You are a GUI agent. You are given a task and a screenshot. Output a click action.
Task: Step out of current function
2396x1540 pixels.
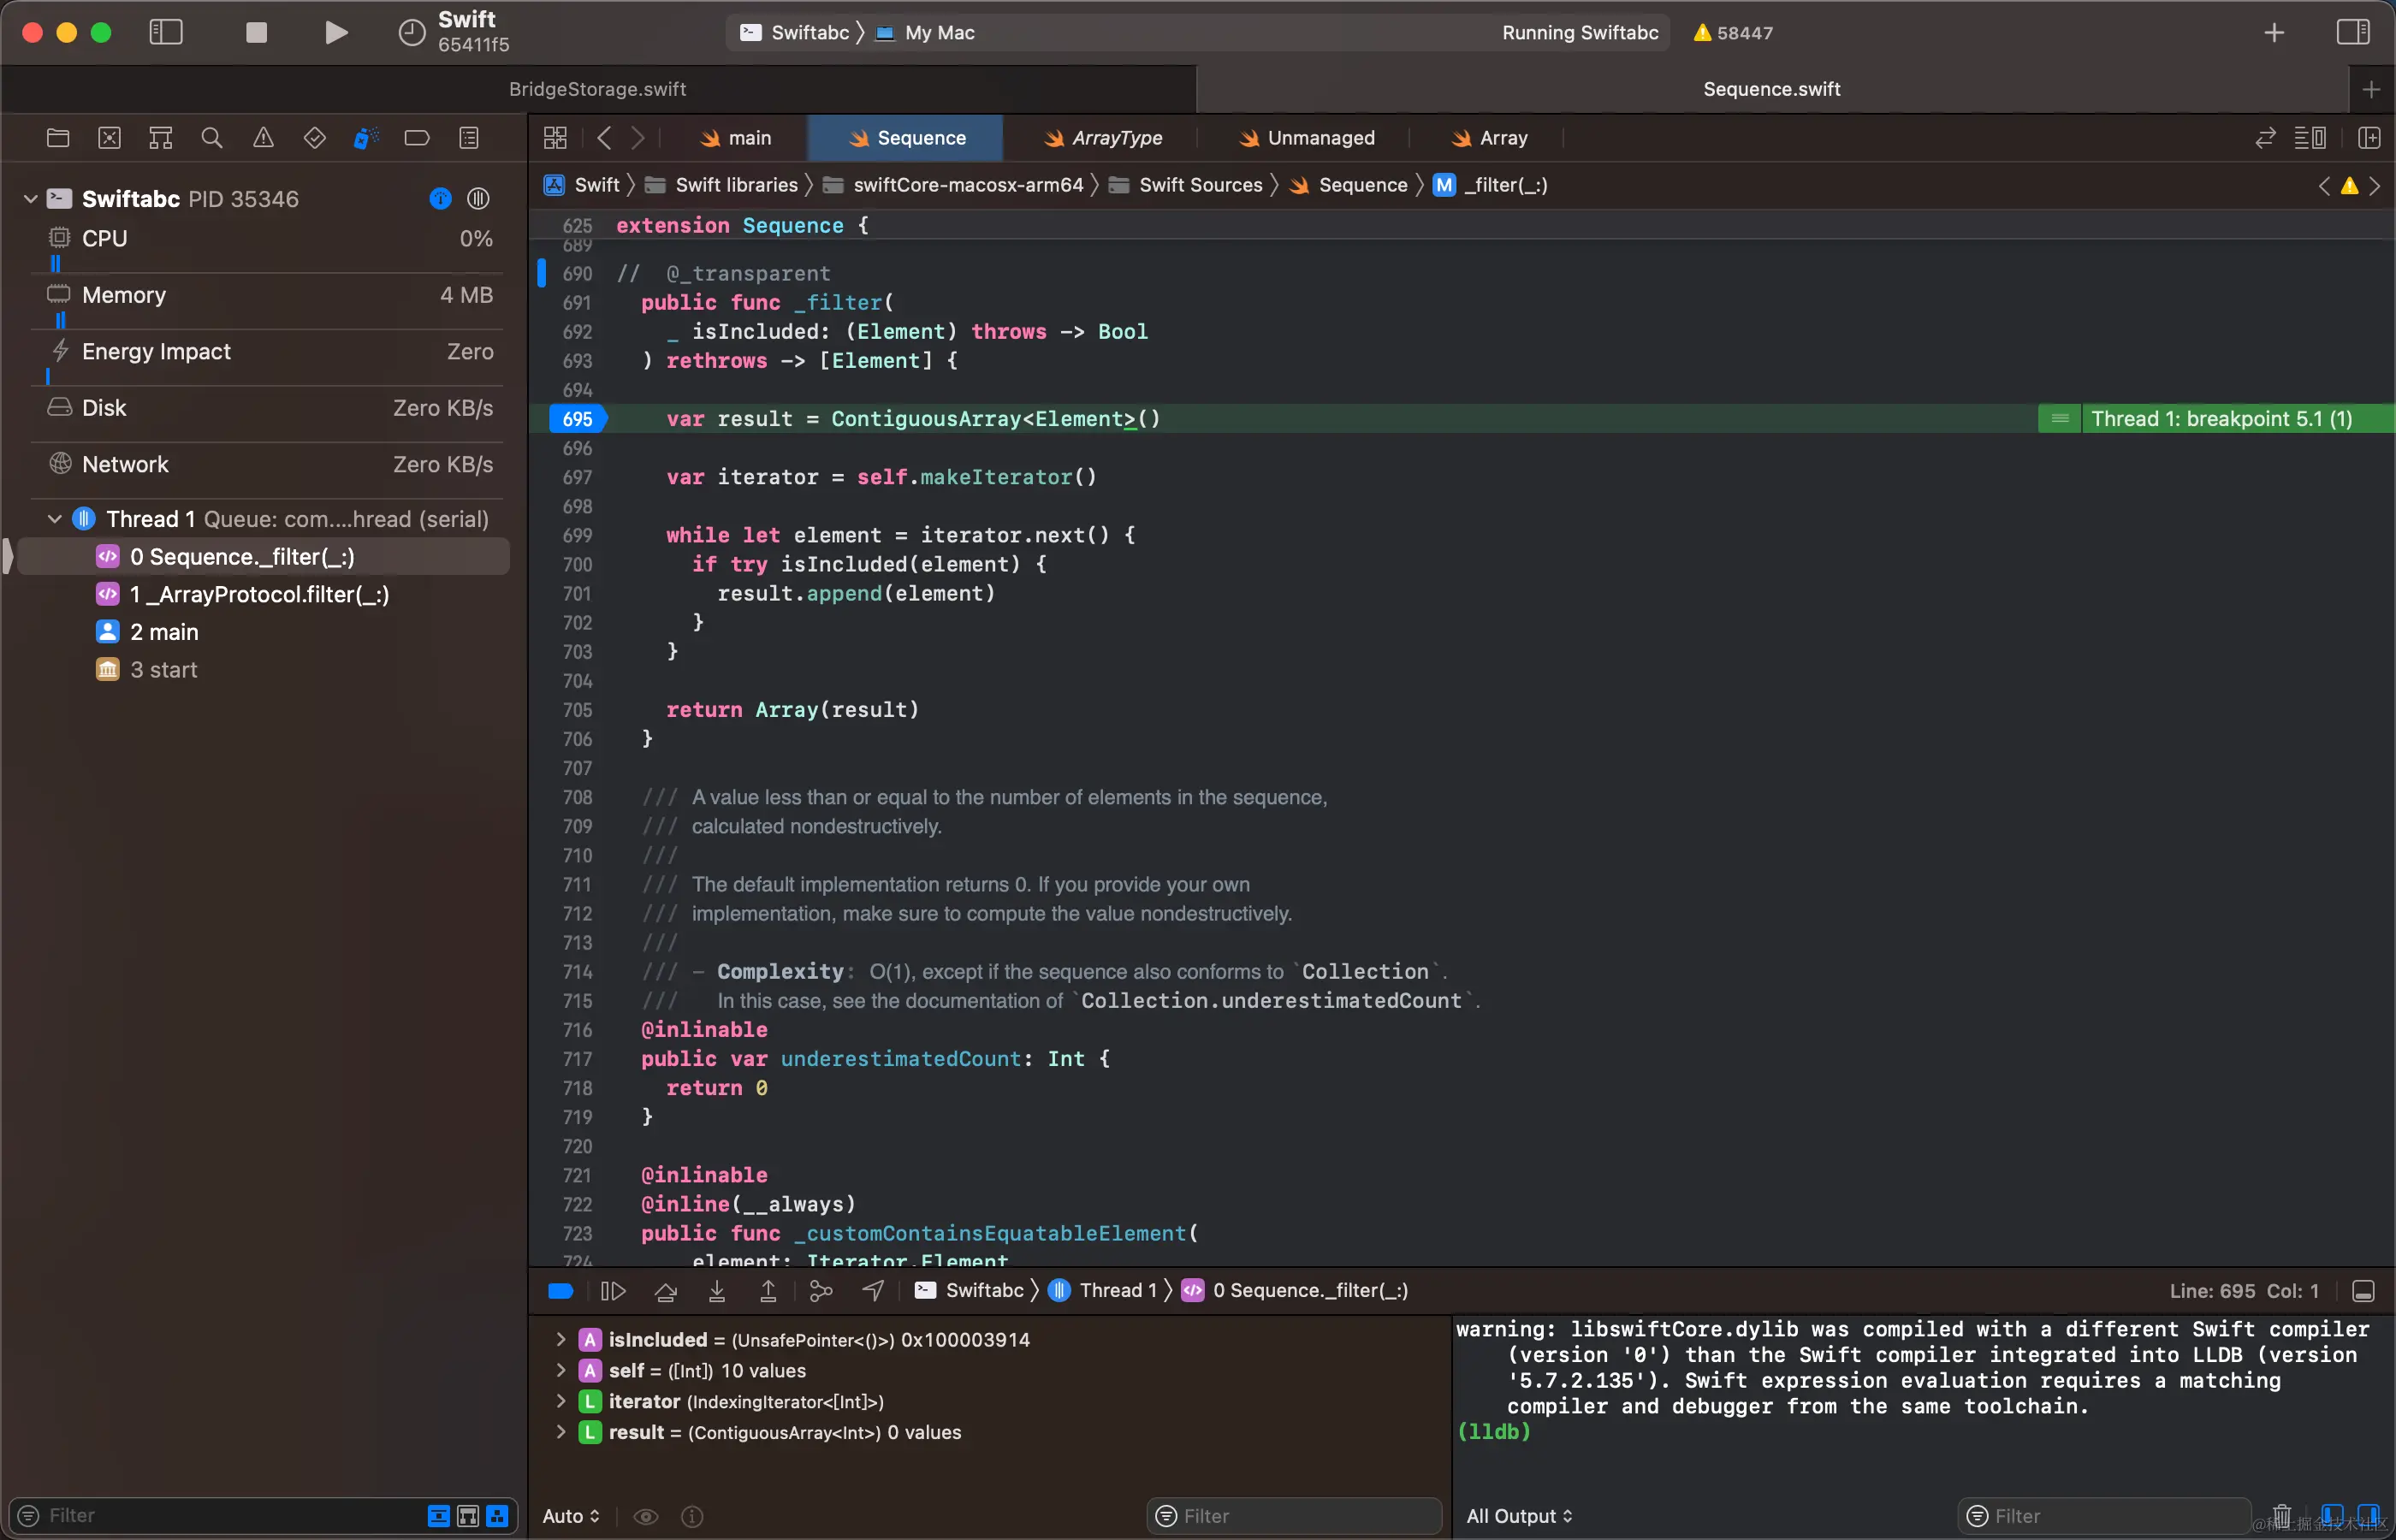pyautogui.click(x=768, y=1291)
